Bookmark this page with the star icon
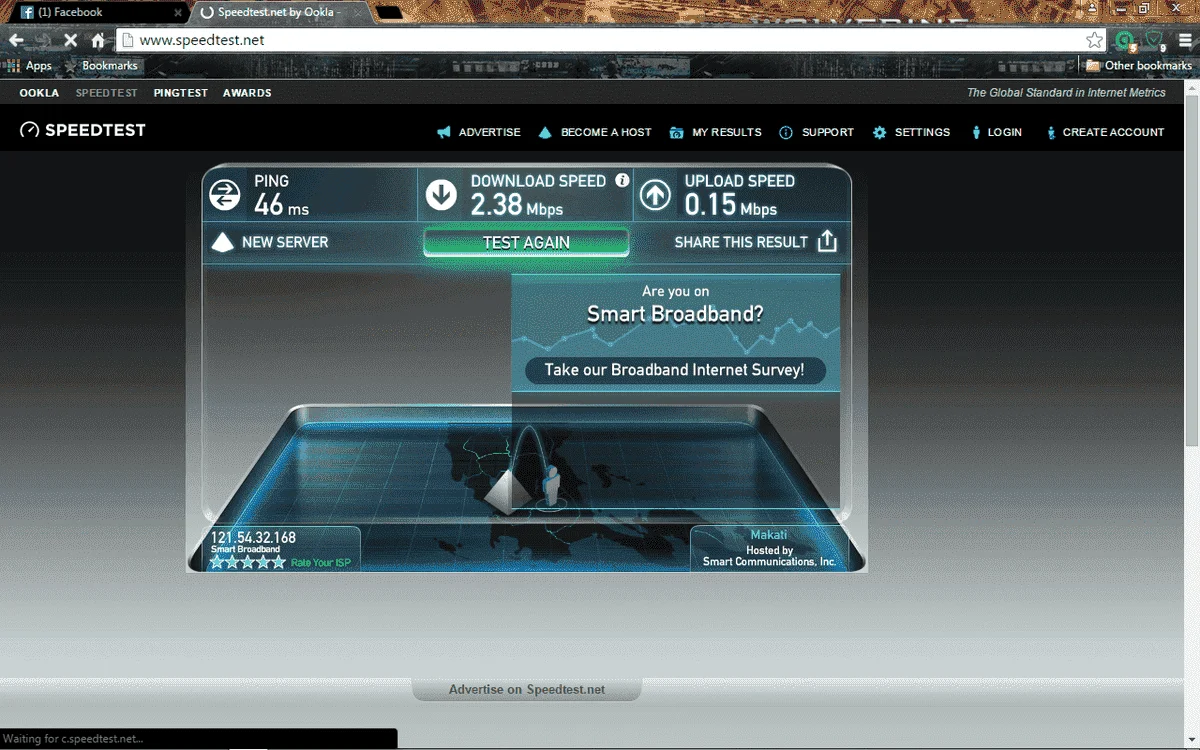 pyautogui.click(x=1095, y=40)
